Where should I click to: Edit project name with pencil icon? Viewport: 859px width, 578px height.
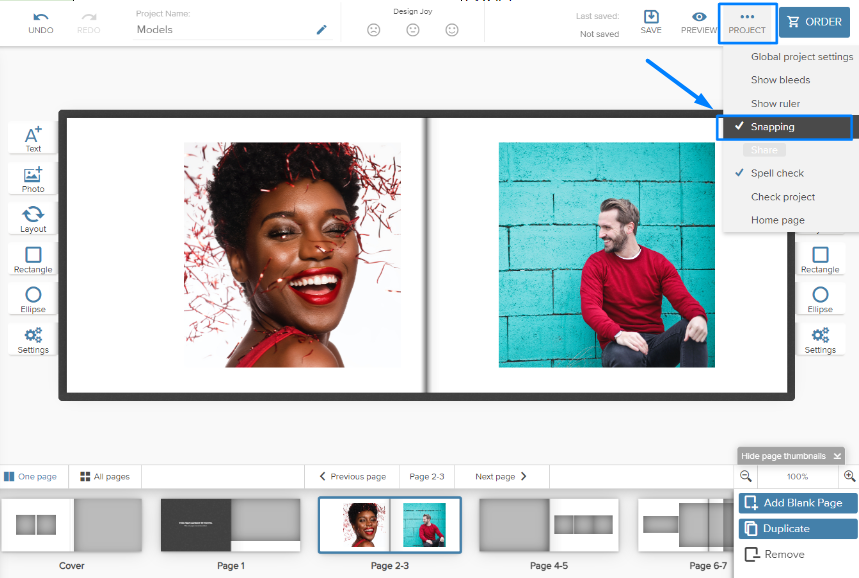[x=322, y=30]
